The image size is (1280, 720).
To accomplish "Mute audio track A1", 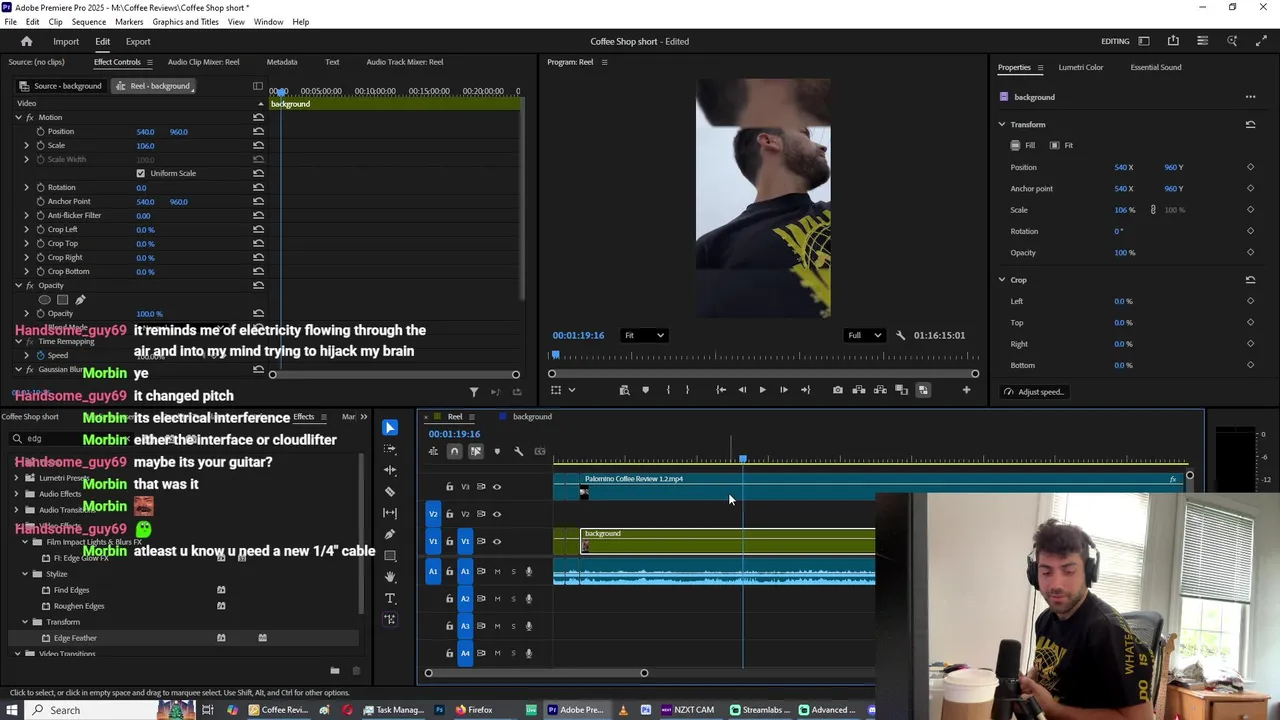I will (x=497, y=571).
